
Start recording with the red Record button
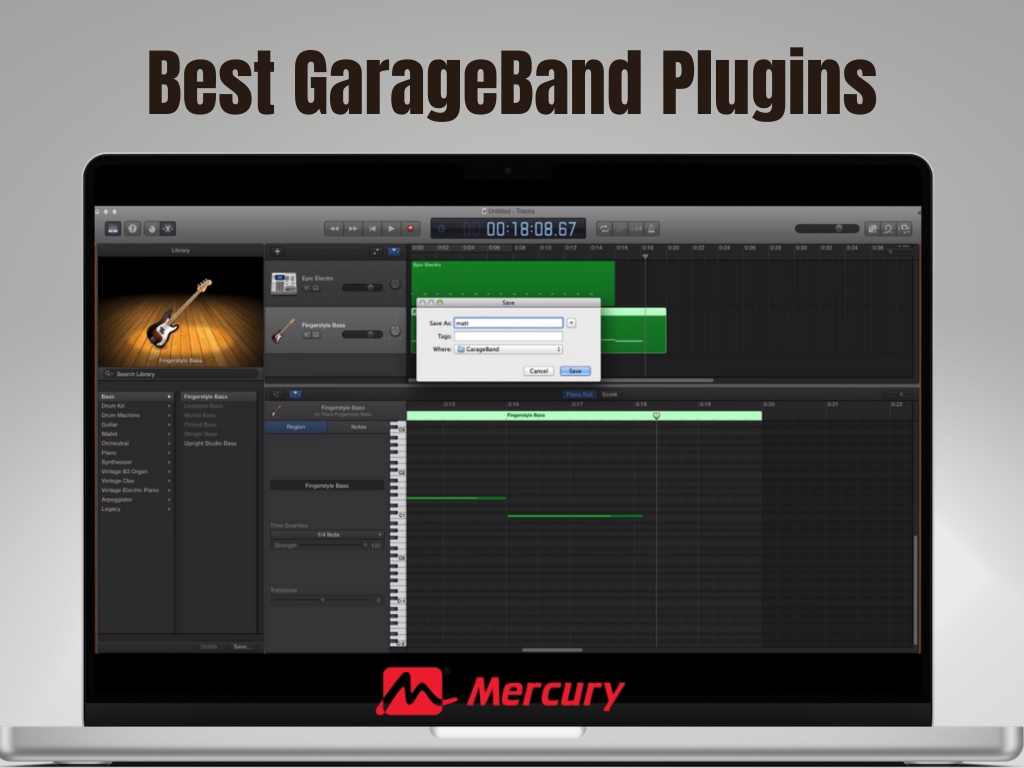point(410,229)
